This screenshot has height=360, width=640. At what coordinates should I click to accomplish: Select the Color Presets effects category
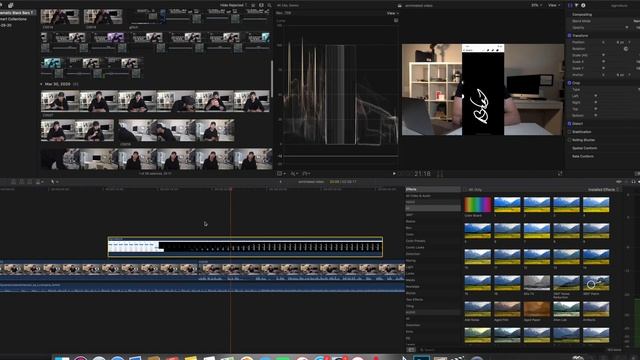pos(416,241)
